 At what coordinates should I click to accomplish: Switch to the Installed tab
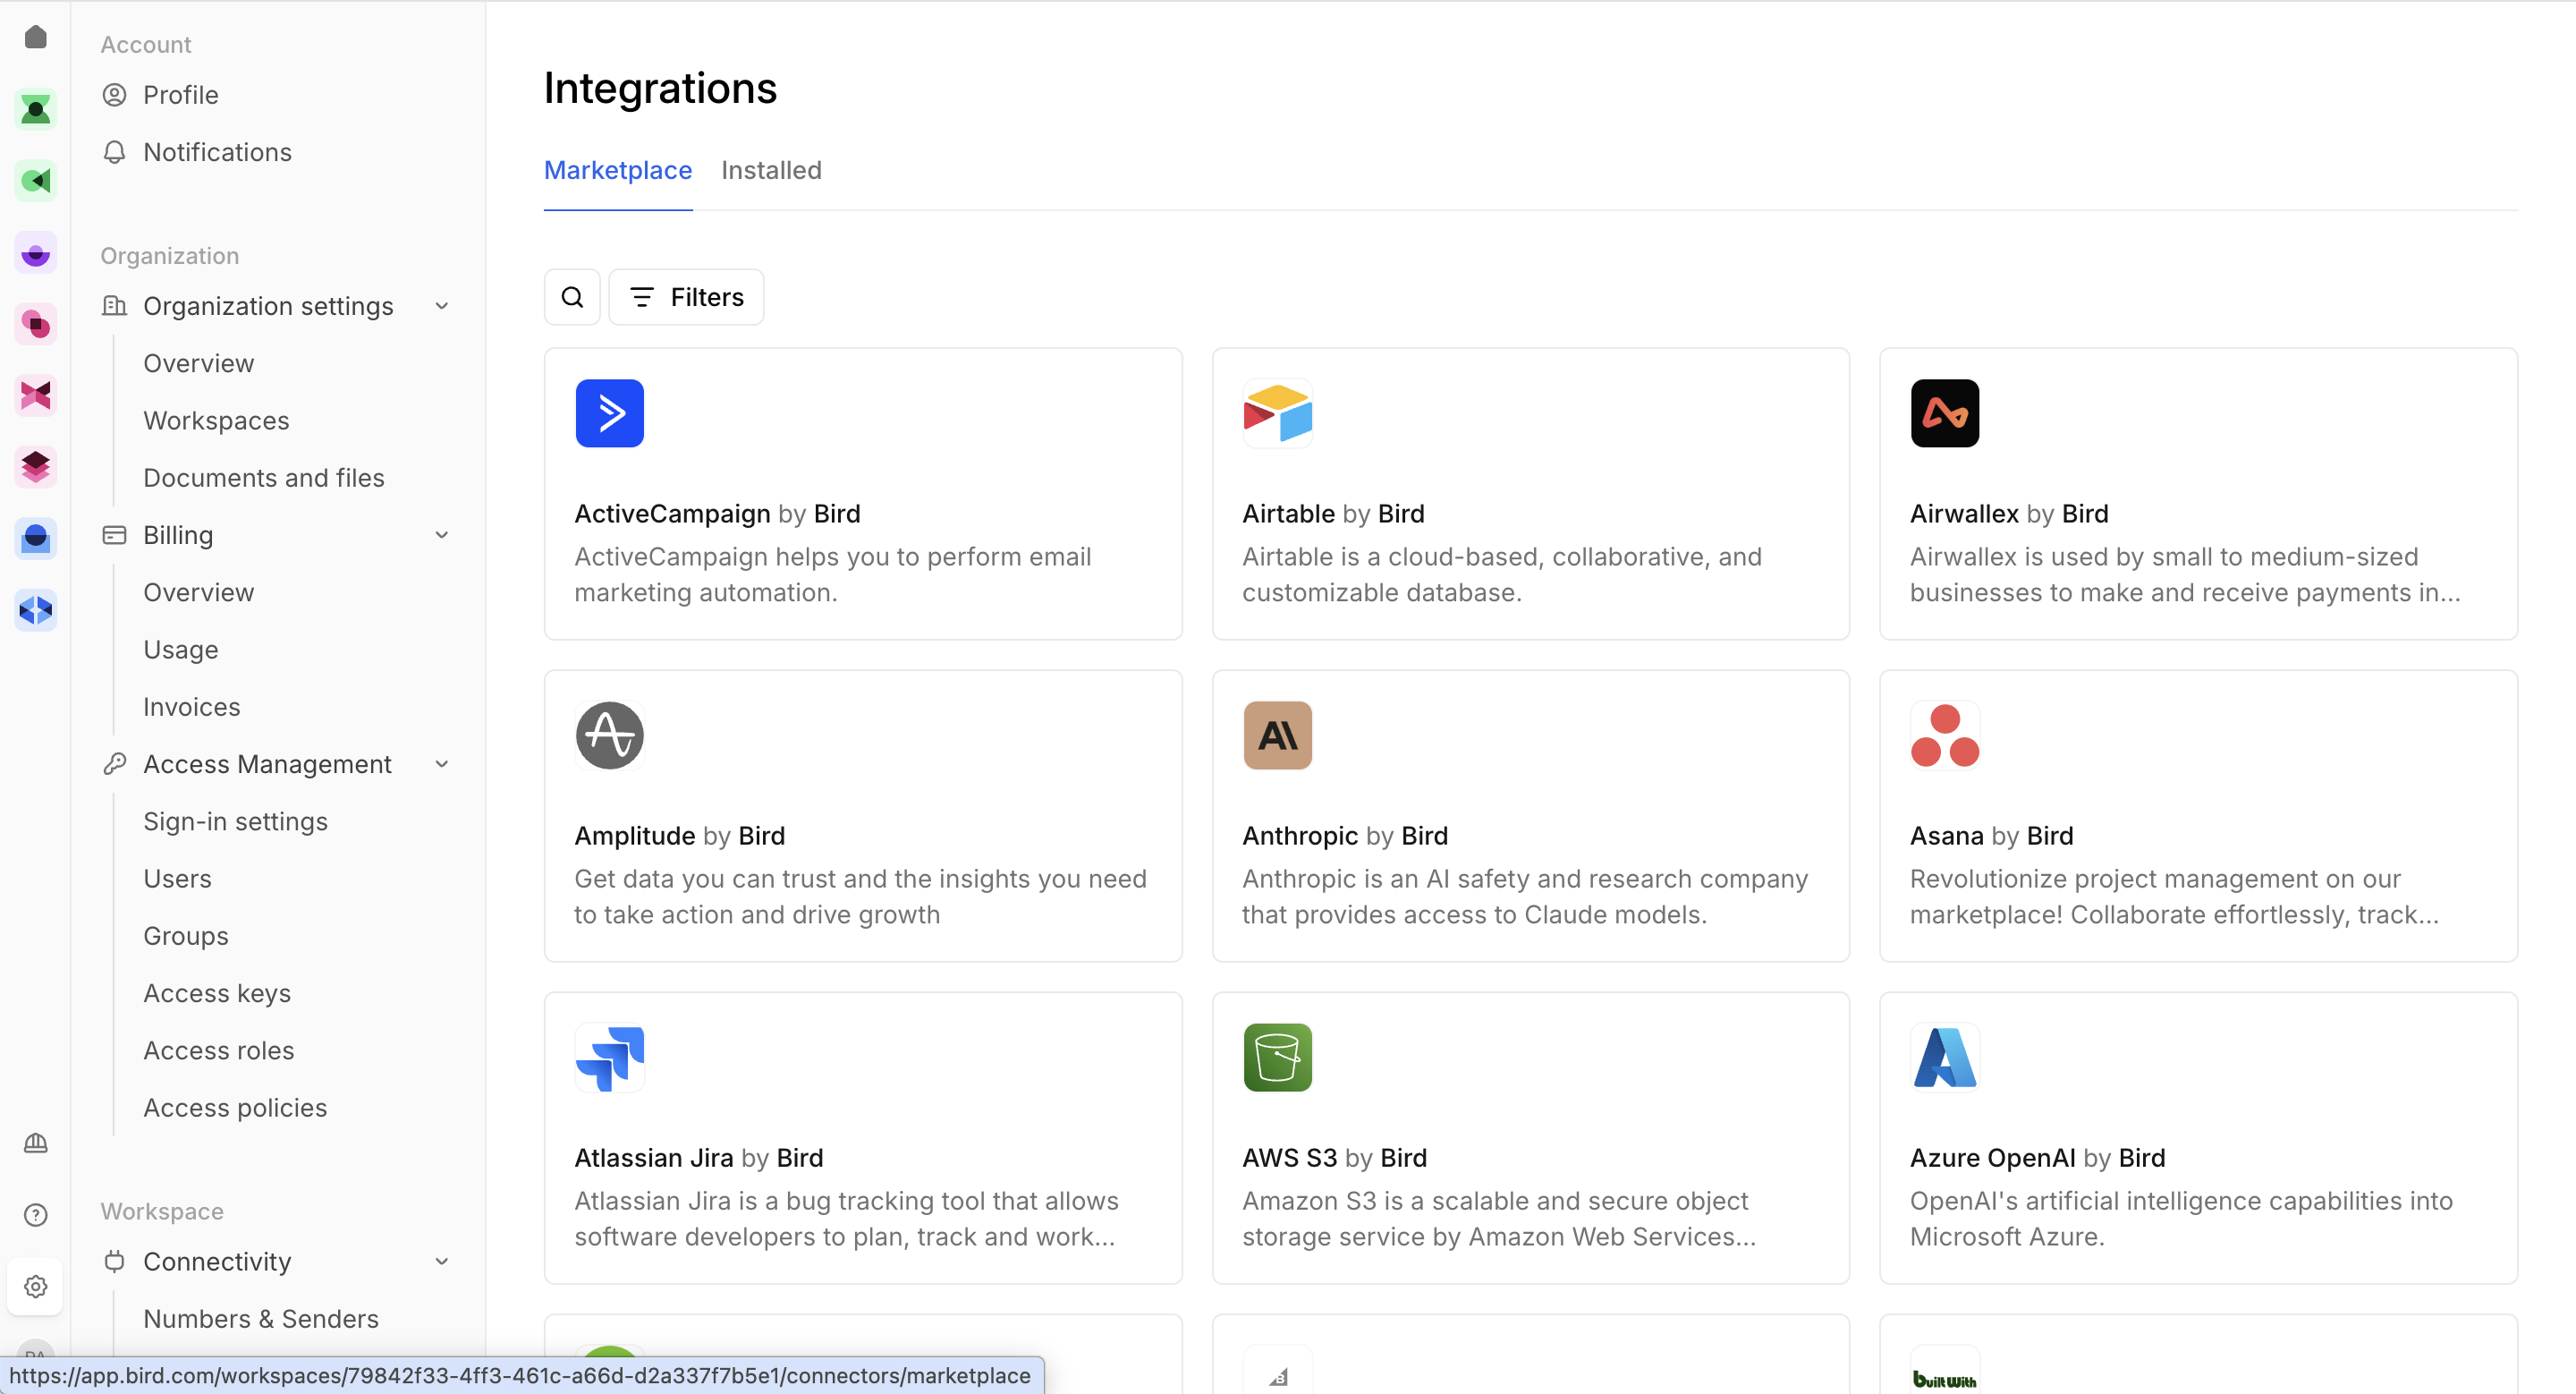click(771, 170)
